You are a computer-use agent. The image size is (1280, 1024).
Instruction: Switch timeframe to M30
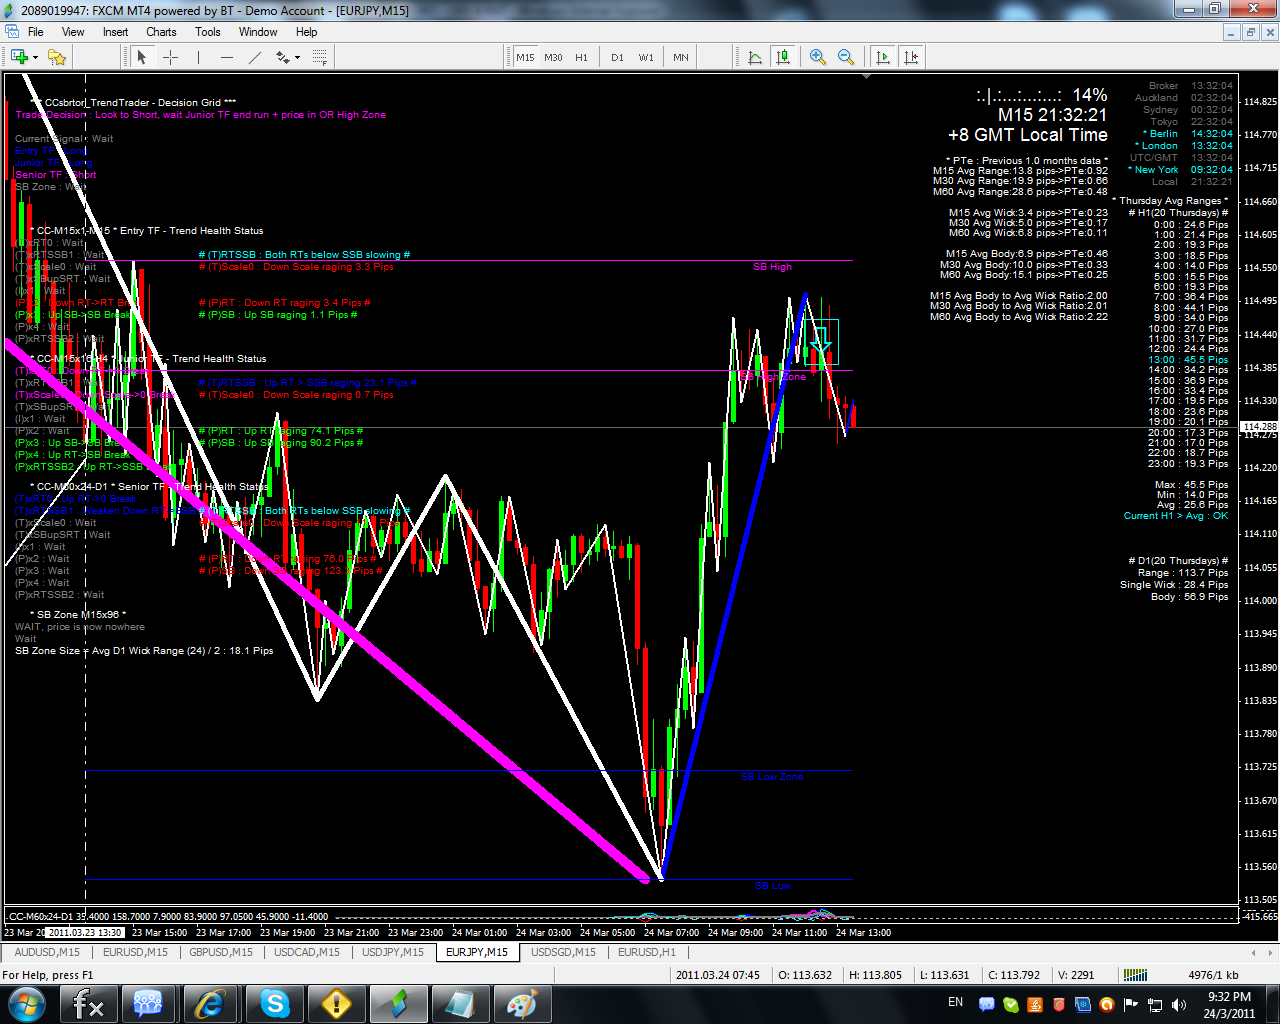pyautogui.click(x=553, y=57)
